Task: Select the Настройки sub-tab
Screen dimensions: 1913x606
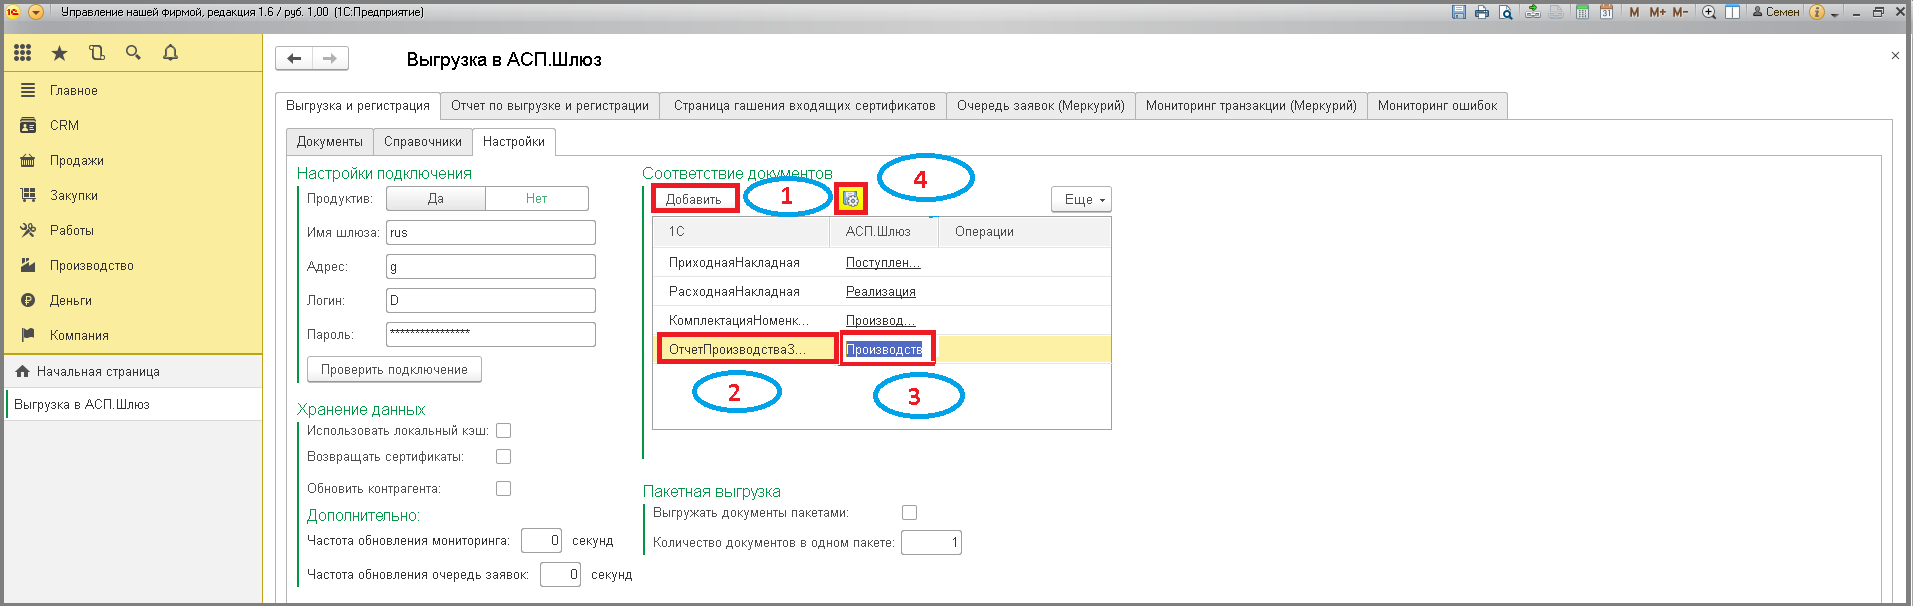Action: pyautogui.click(x=514, y=141)
